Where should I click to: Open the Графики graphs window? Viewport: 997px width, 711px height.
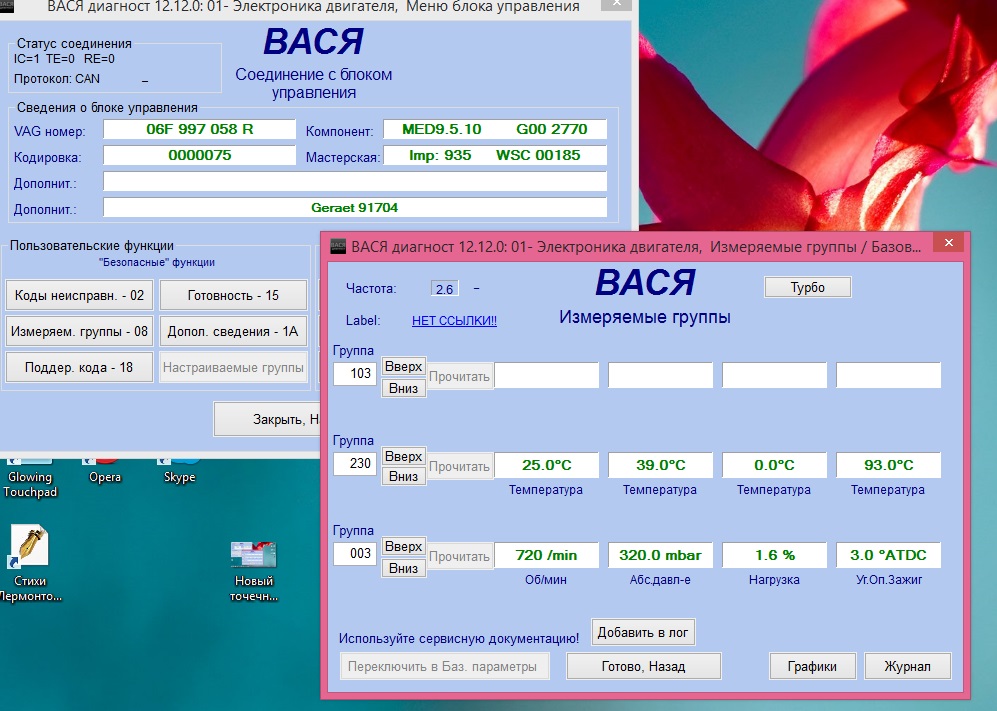(812, 666)
